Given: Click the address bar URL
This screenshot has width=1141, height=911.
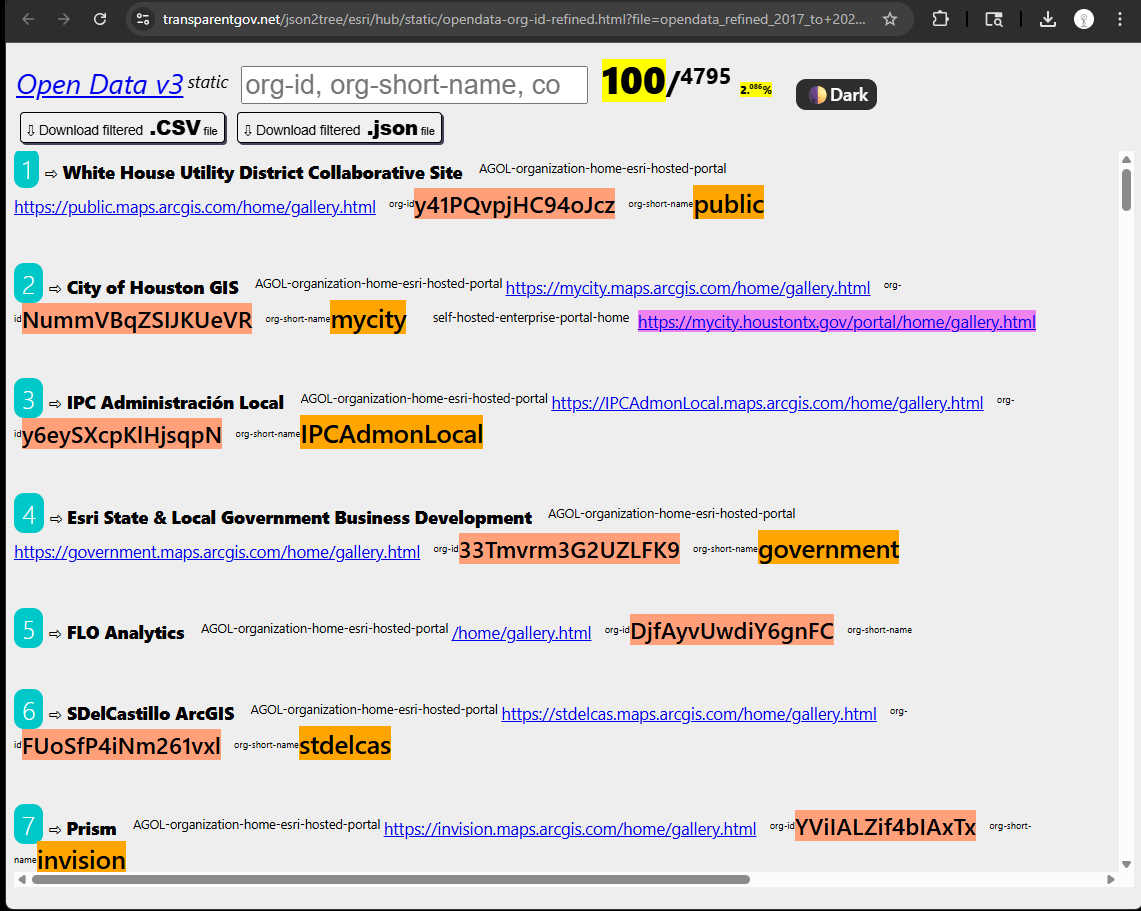Looking at the screenshot, I should [514, 20].
